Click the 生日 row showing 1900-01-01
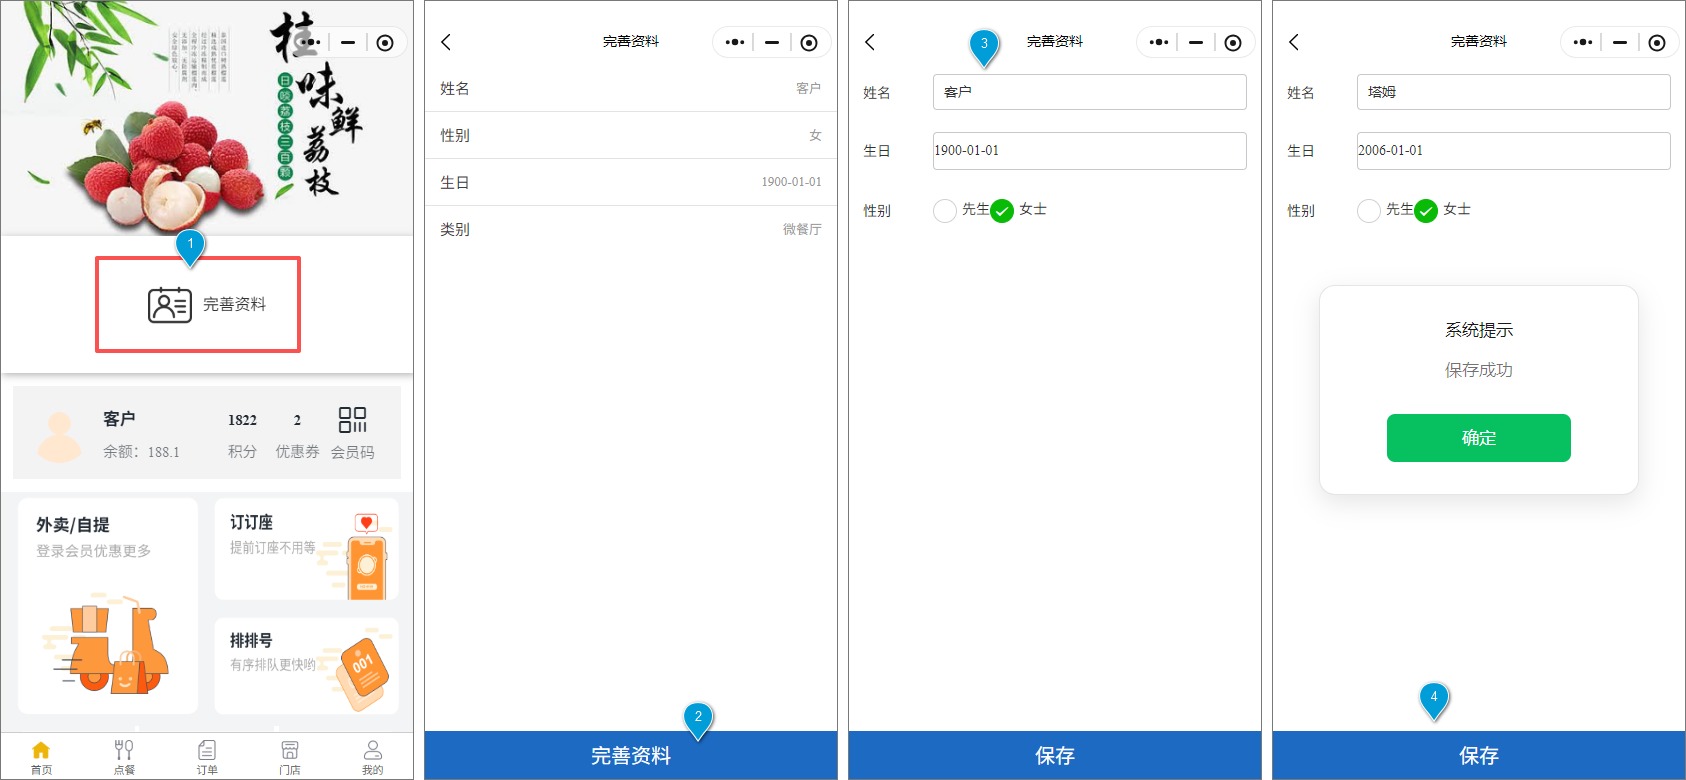1686x780 pixels. tap(631, 182)
